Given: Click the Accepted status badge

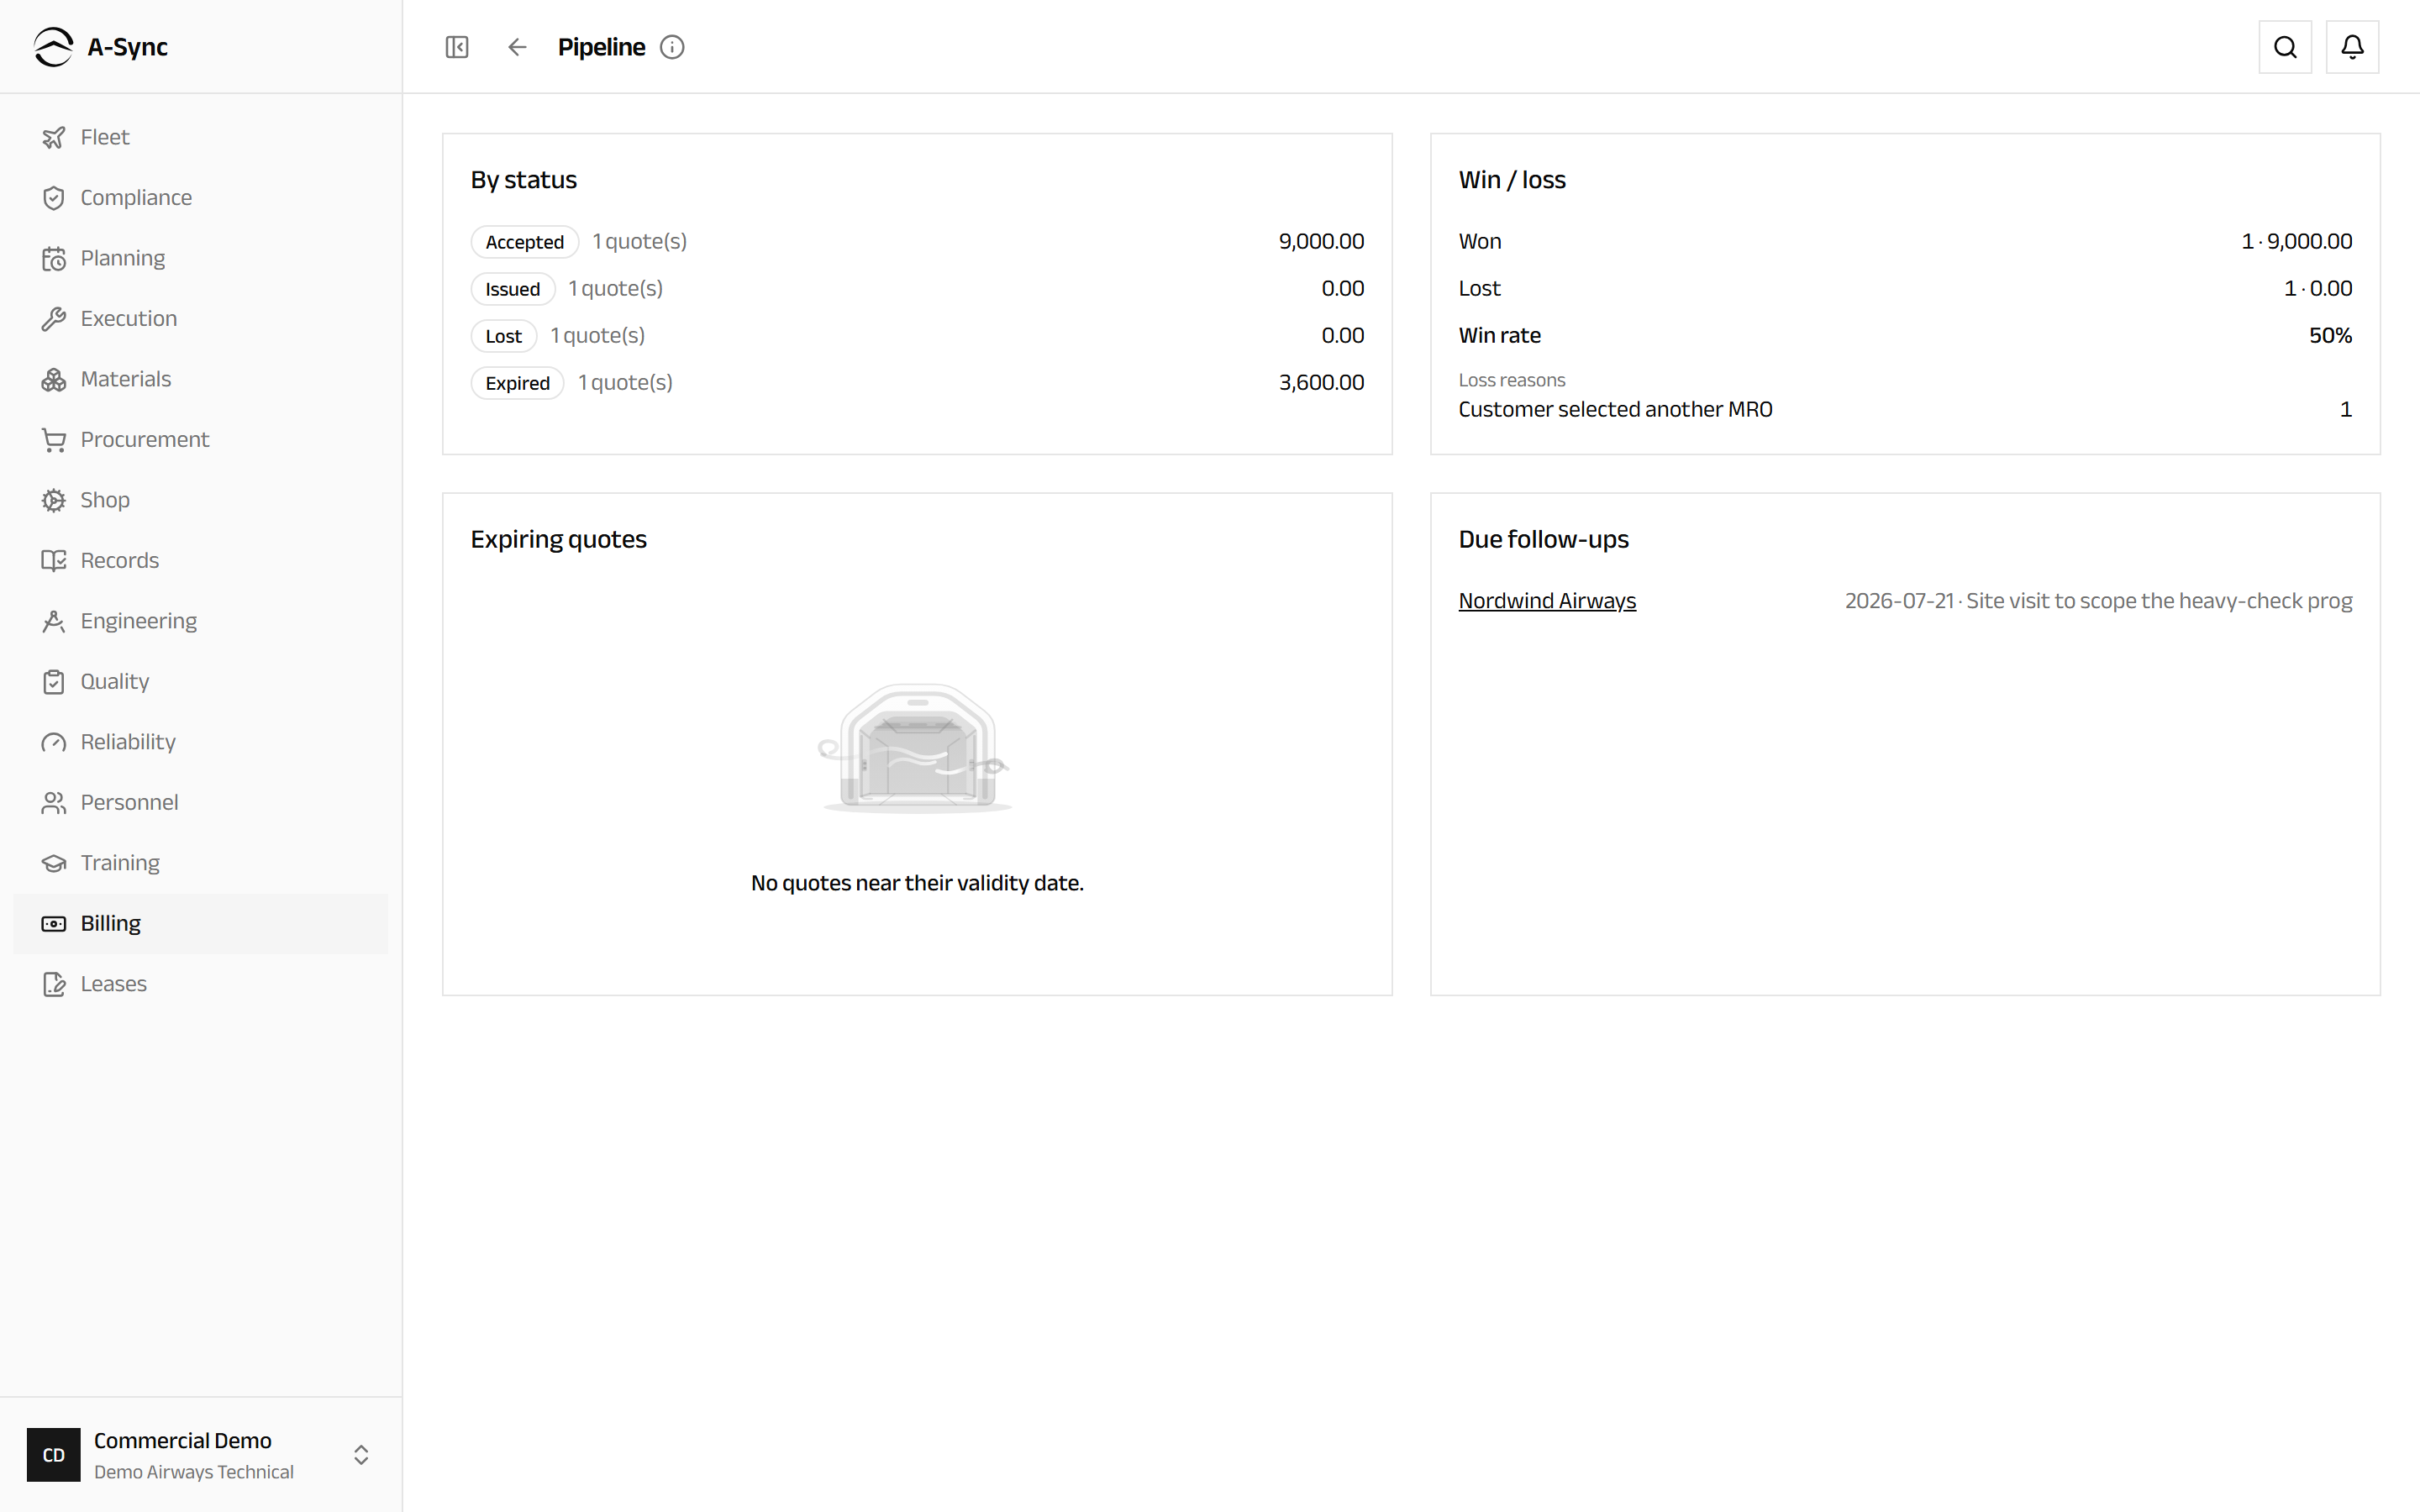Looking at the screenshot, I should pyautogui.click(x=525, y=242).
